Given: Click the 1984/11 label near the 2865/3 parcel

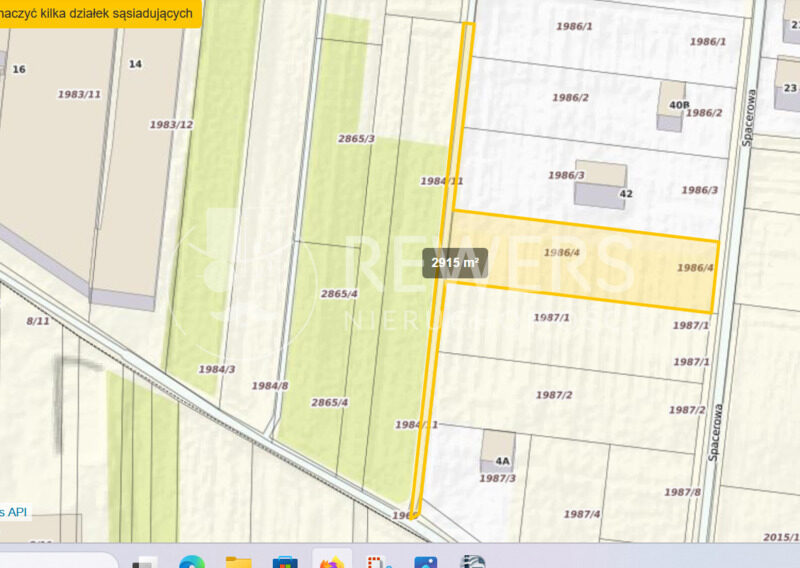Looking at the screenshot, I should [x=441, y=181].
